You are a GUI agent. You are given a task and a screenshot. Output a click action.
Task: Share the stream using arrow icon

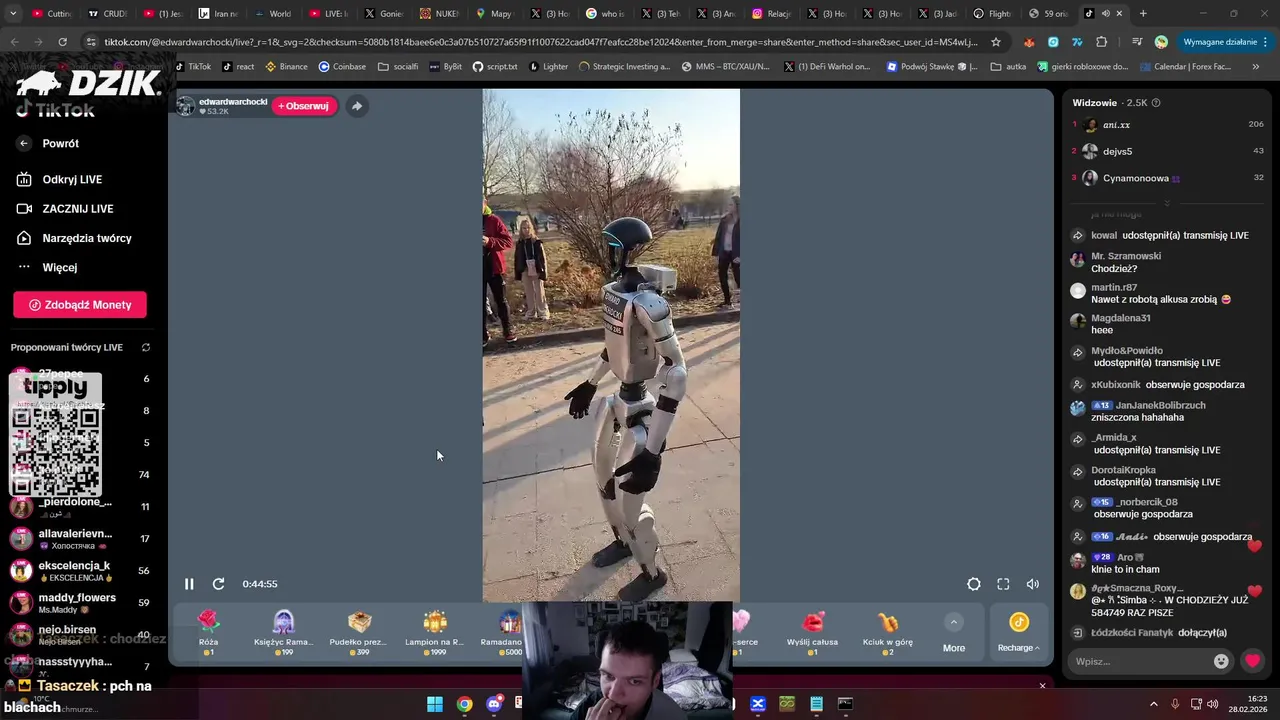357,106
